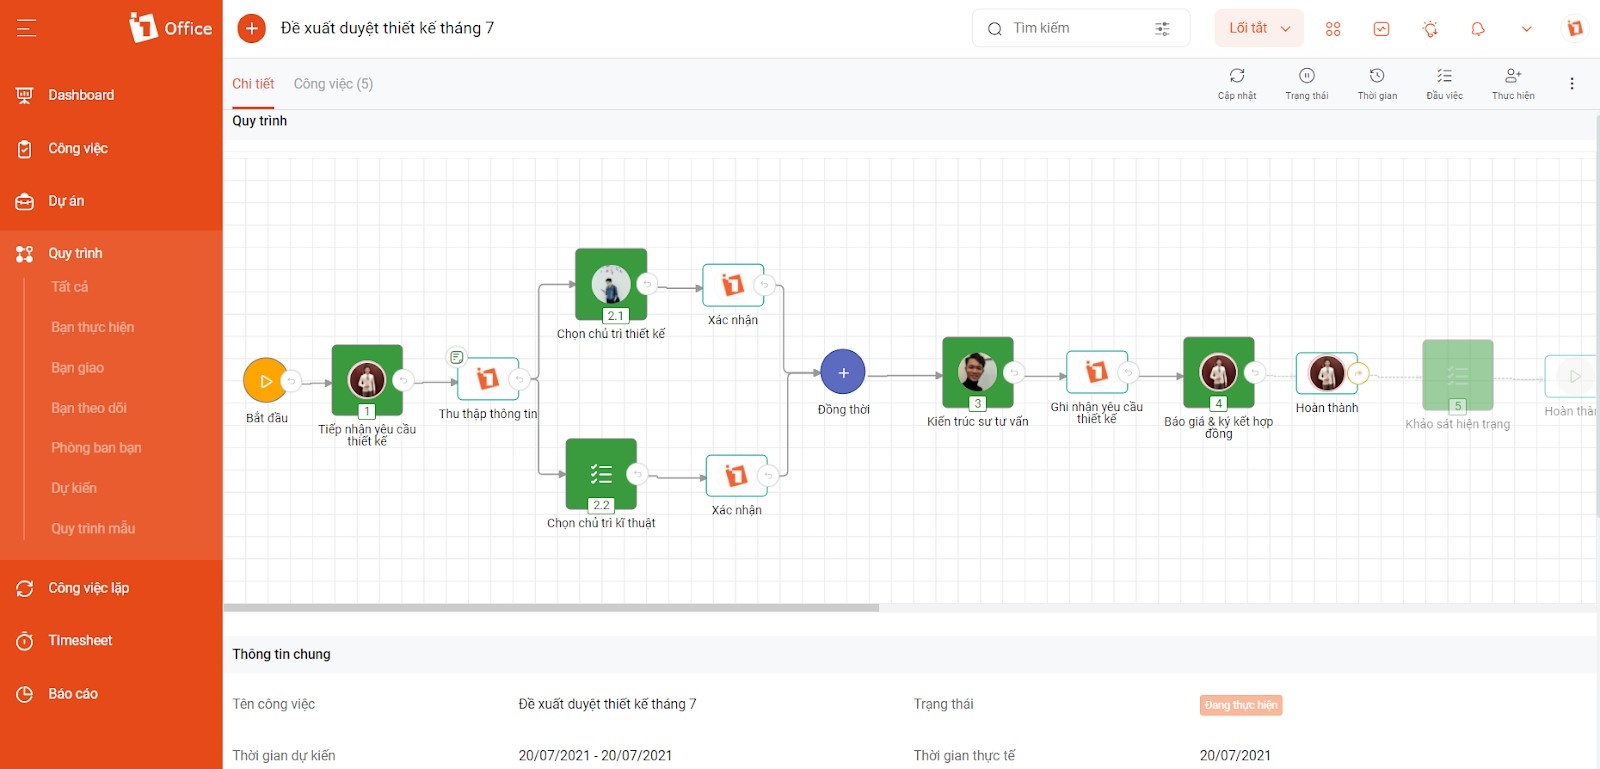Open the three-dot more options menu
This screenshot has width=1600, height=769.
point(1572,84)
